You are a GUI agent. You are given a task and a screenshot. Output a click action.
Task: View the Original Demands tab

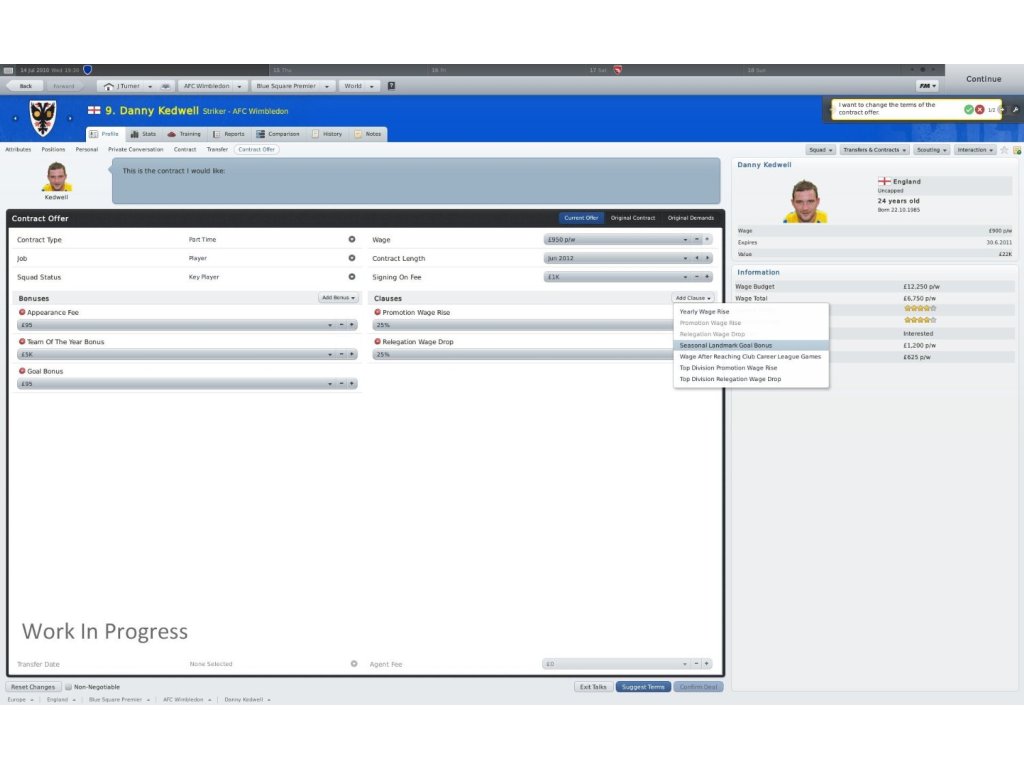tap(690, 218)
